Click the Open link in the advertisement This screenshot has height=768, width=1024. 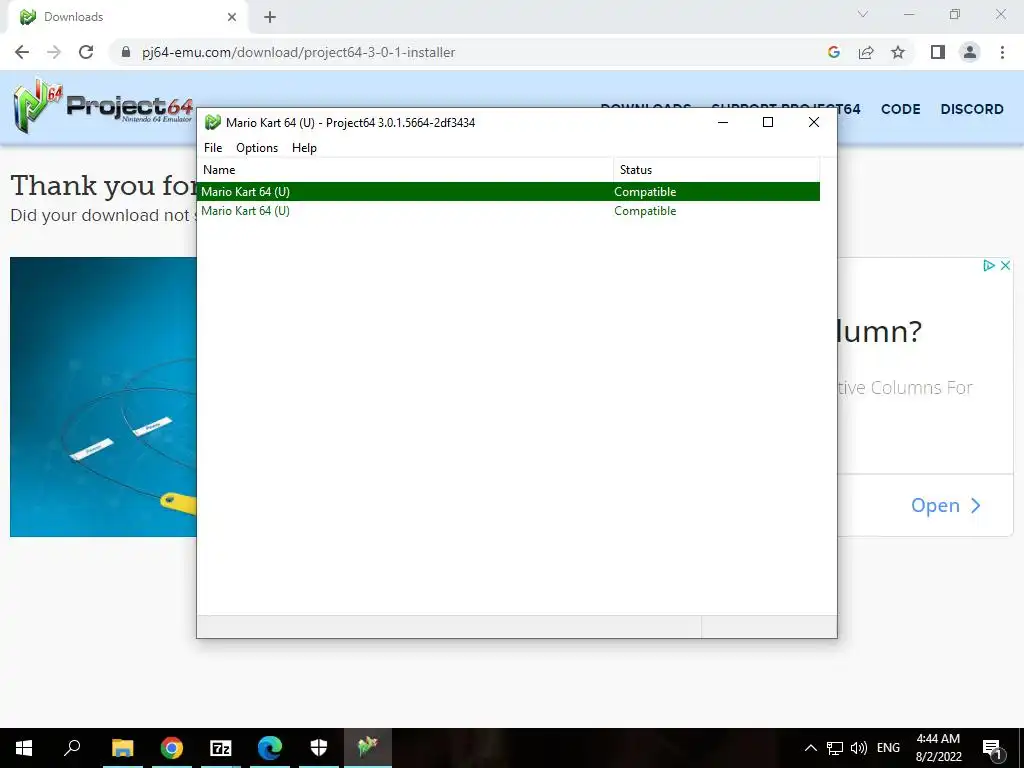[x=946, y=505]
